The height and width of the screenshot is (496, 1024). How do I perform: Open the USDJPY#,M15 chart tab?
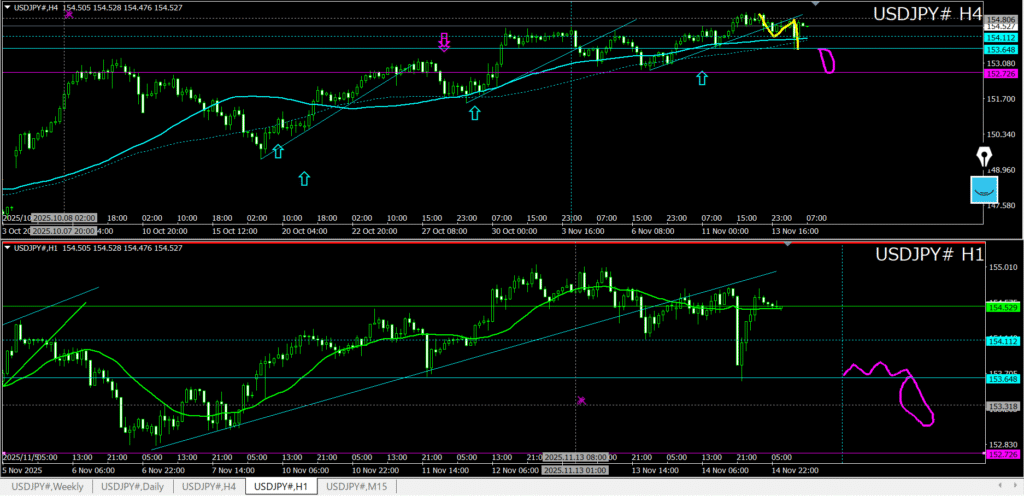358,487
